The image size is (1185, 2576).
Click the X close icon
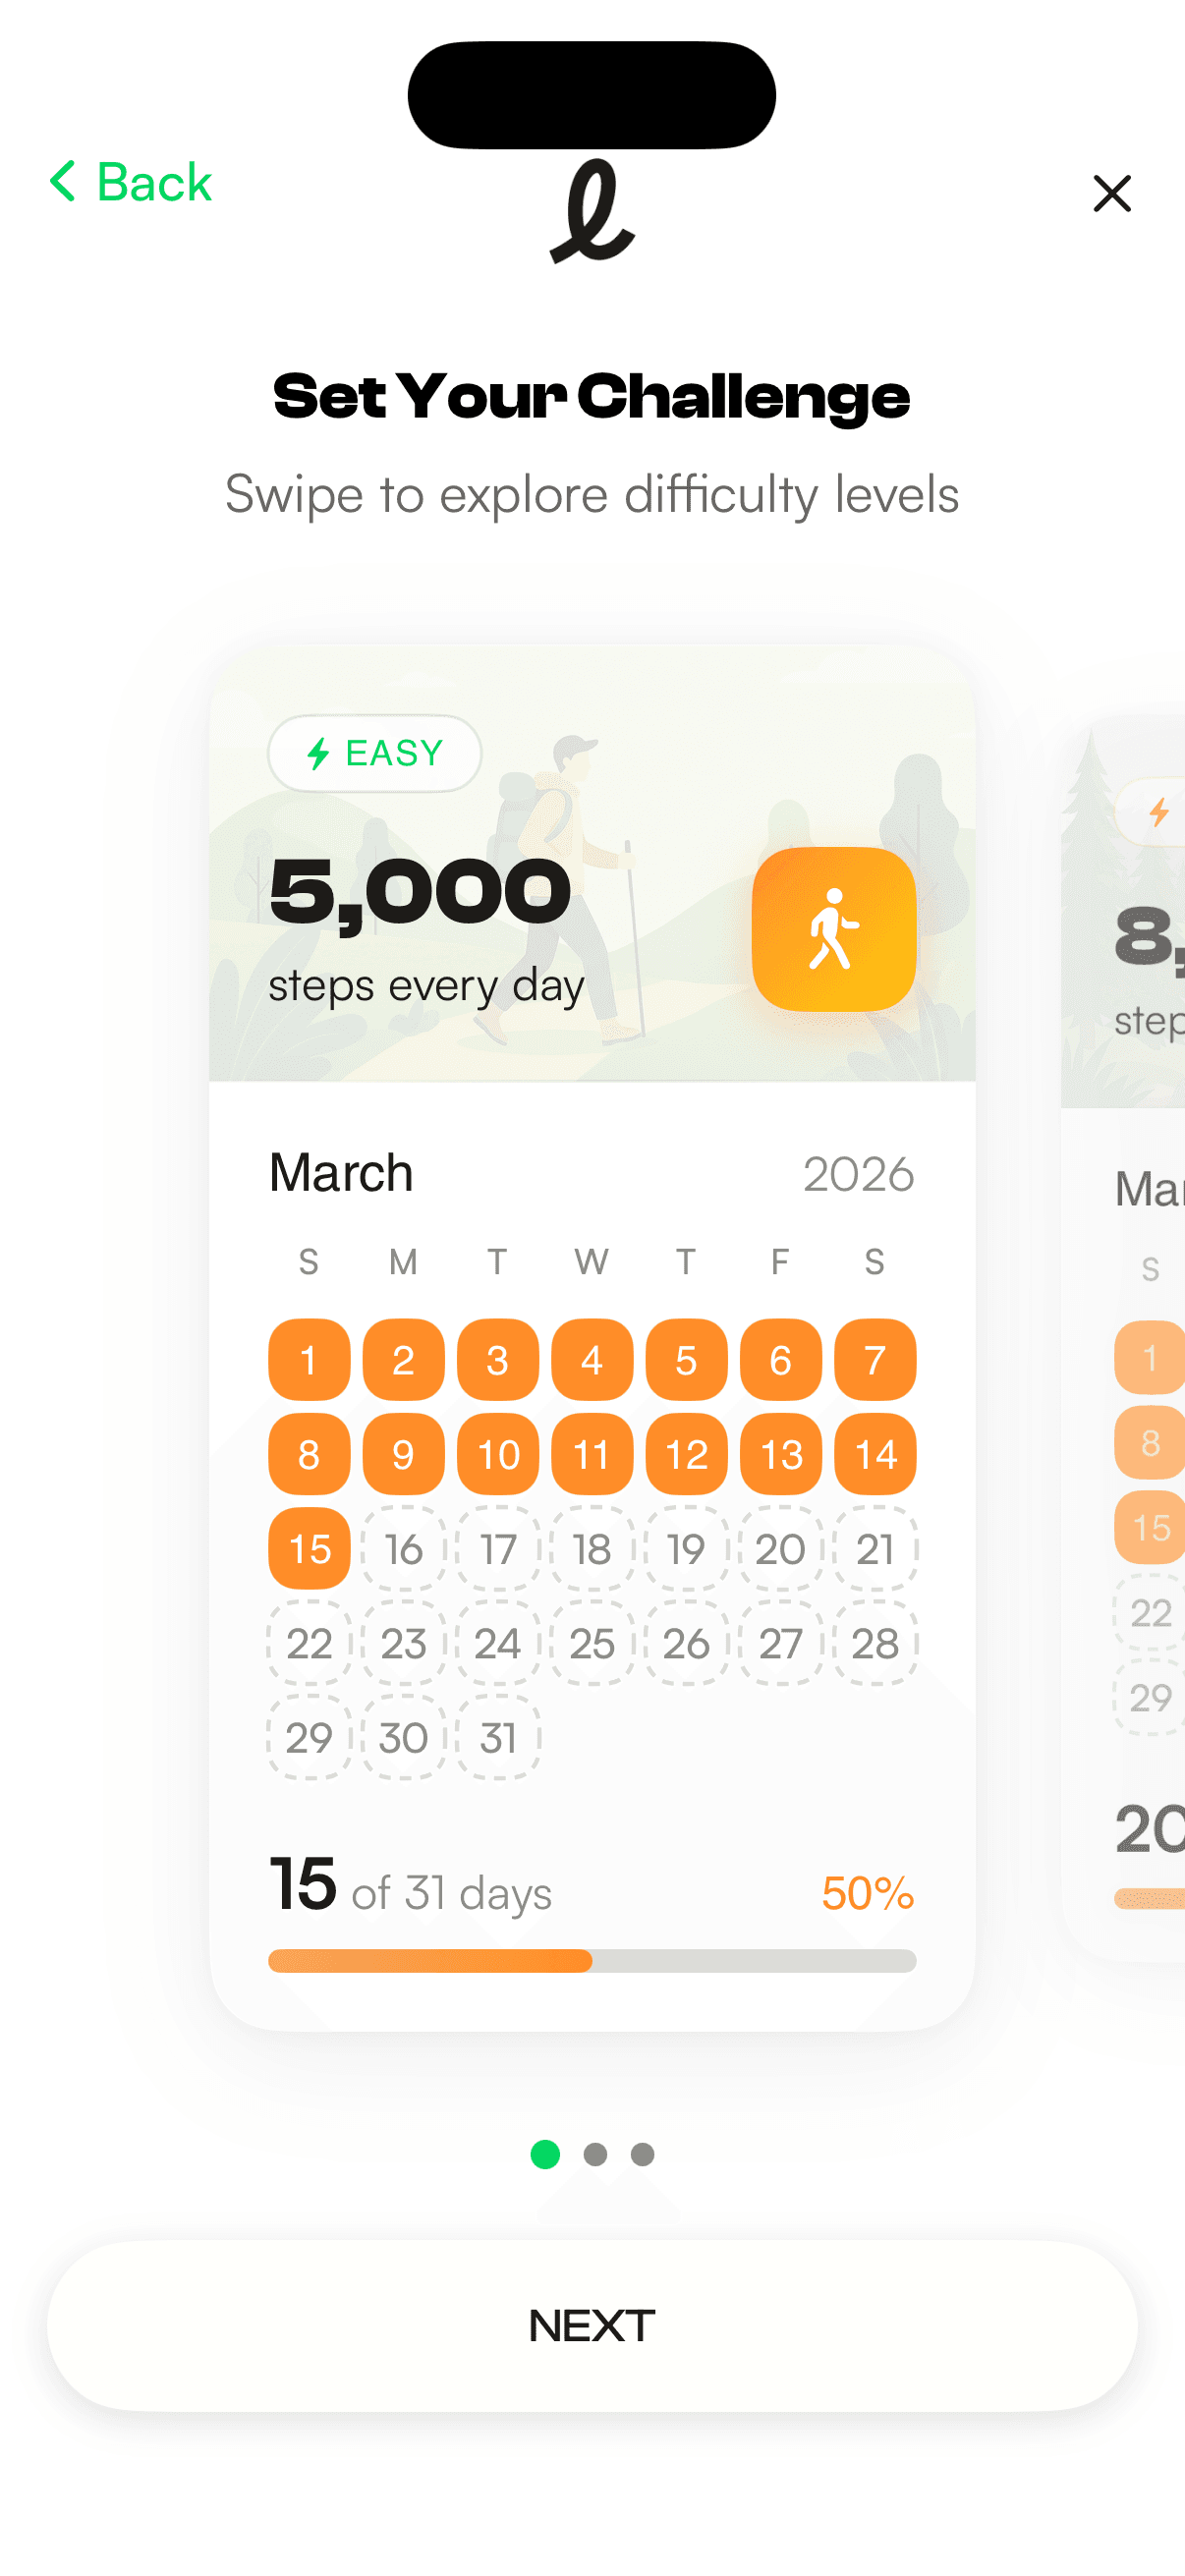click(x=1111, y=193)
